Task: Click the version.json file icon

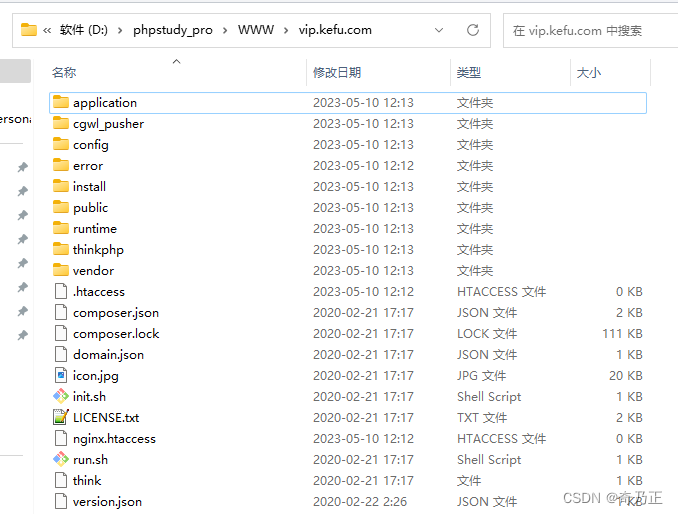Action: pyautogui.click(x=61, y=501)
